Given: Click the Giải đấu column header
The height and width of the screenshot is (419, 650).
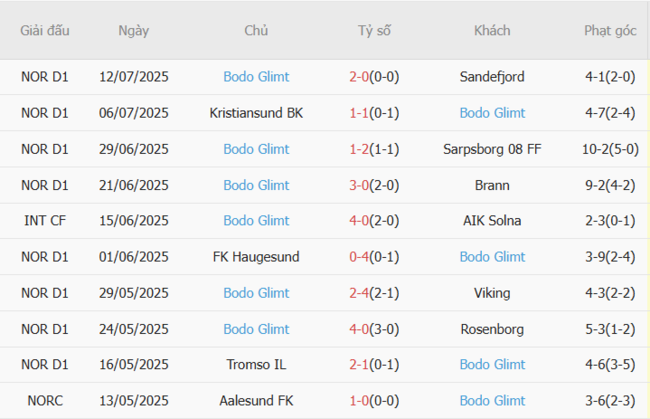Looking at the screenshot, I should pyautogui.click(x=45, y=31).
